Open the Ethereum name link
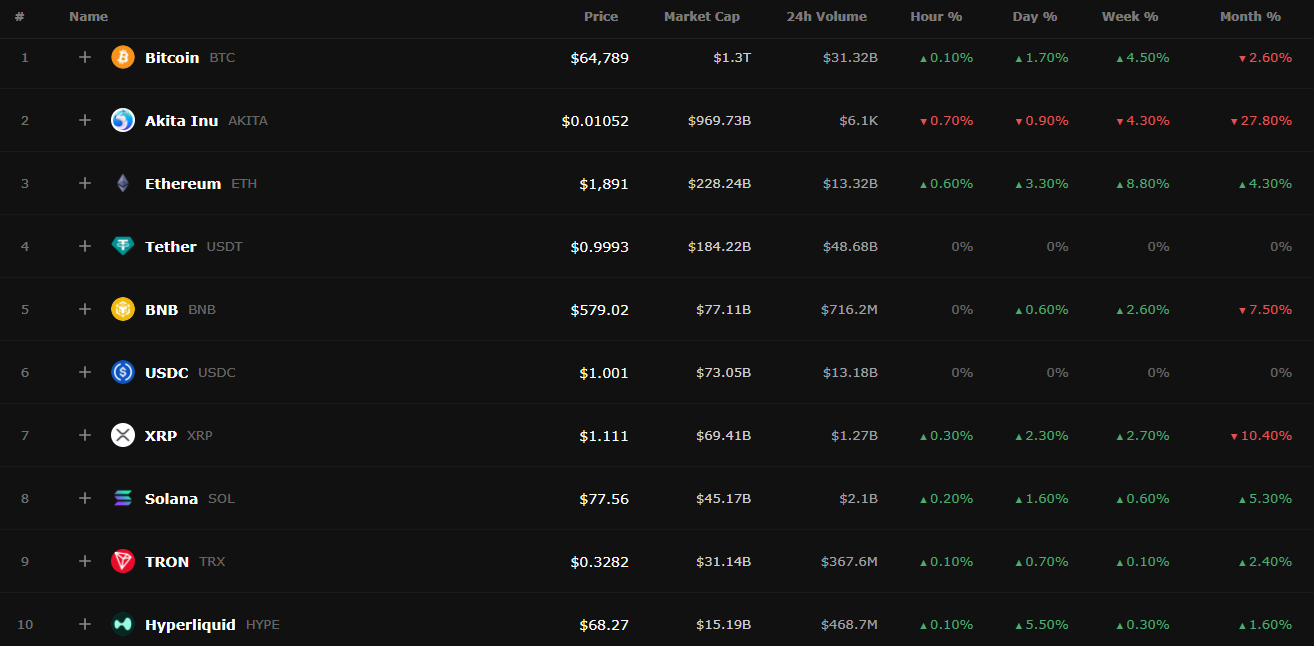 [x=183, y=184]
